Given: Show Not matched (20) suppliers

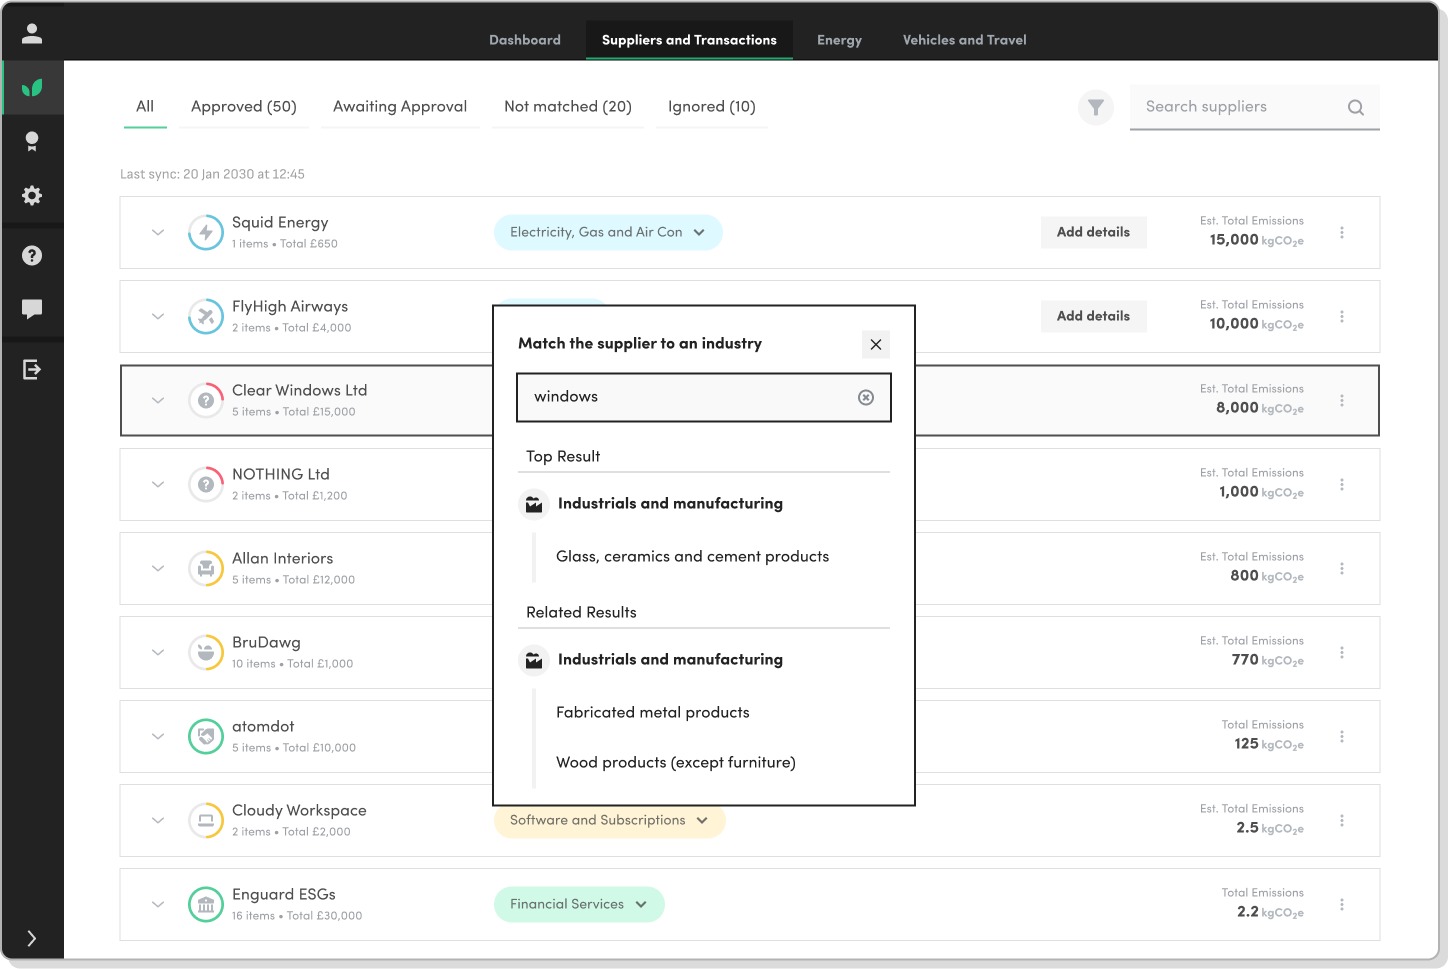Looking at the screenshot, I should coord(568,107).
